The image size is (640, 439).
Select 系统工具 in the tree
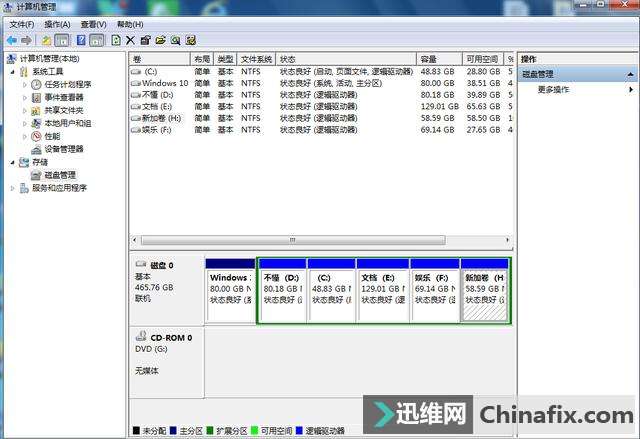[x=48, y=72]
